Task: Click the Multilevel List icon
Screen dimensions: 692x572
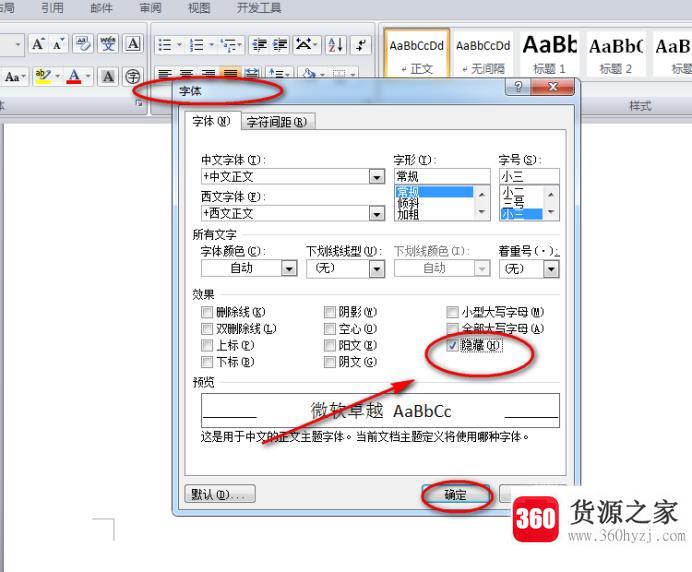Action: point(231,45)
